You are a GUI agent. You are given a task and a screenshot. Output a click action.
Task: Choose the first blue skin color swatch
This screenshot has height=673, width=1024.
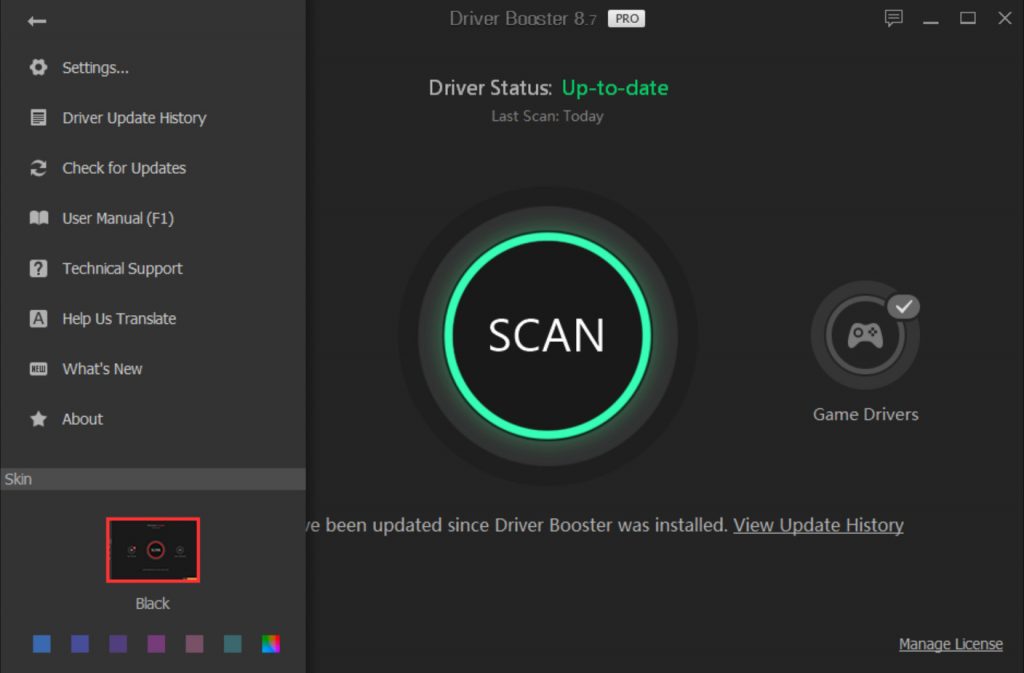[x=42, y=644]
